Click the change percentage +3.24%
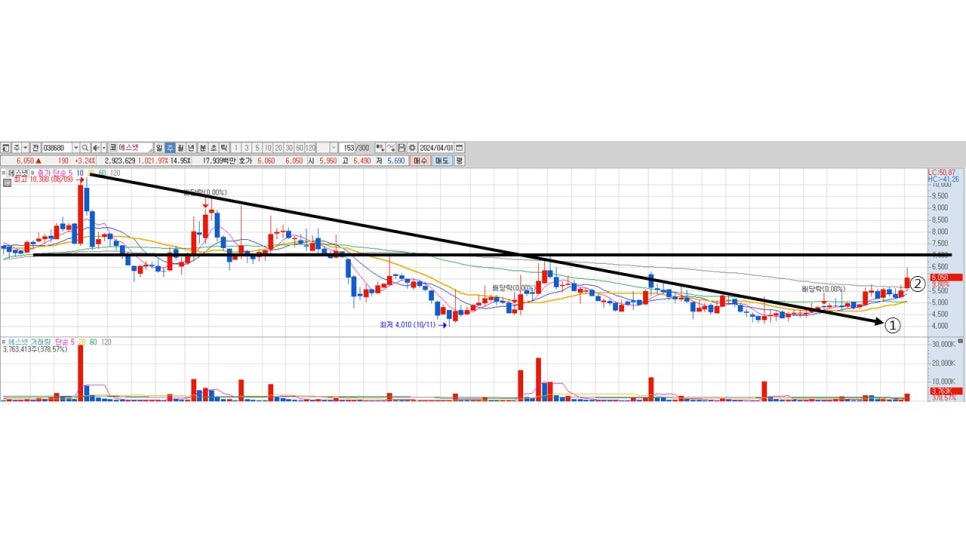Image resolution: width=966 pixels, height=543 pixels. 85,161
